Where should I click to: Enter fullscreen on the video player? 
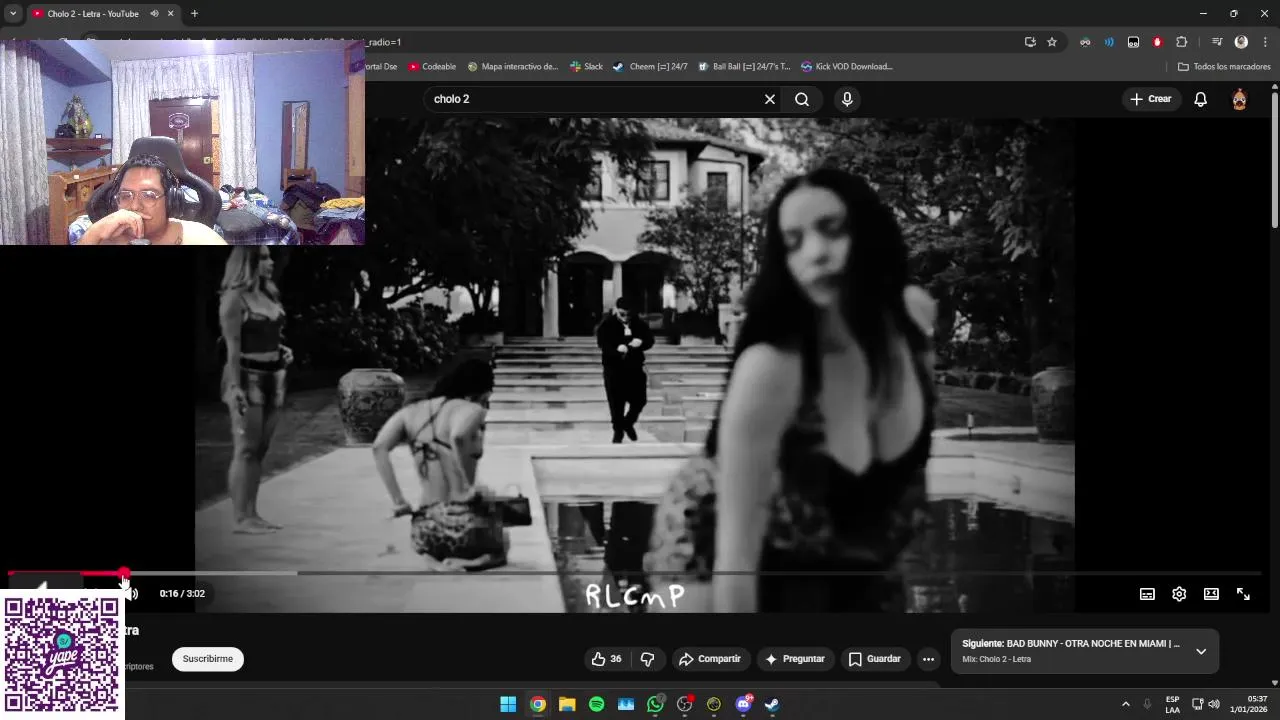[x=1243, y=594]
